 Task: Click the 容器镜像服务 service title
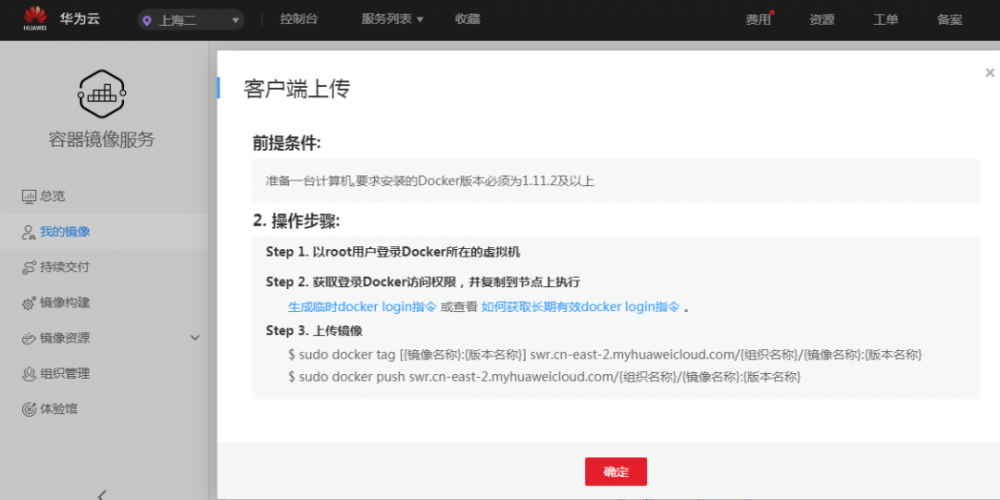[x=102, y=140]
